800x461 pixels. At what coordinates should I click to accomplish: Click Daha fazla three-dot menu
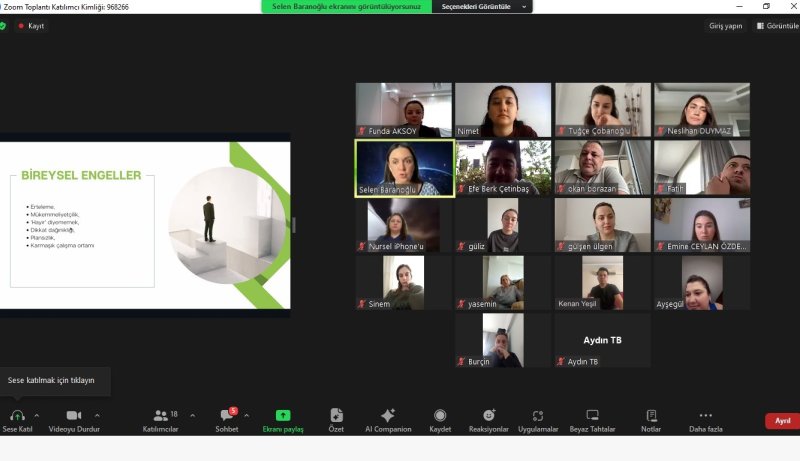[x=705, y=416]
